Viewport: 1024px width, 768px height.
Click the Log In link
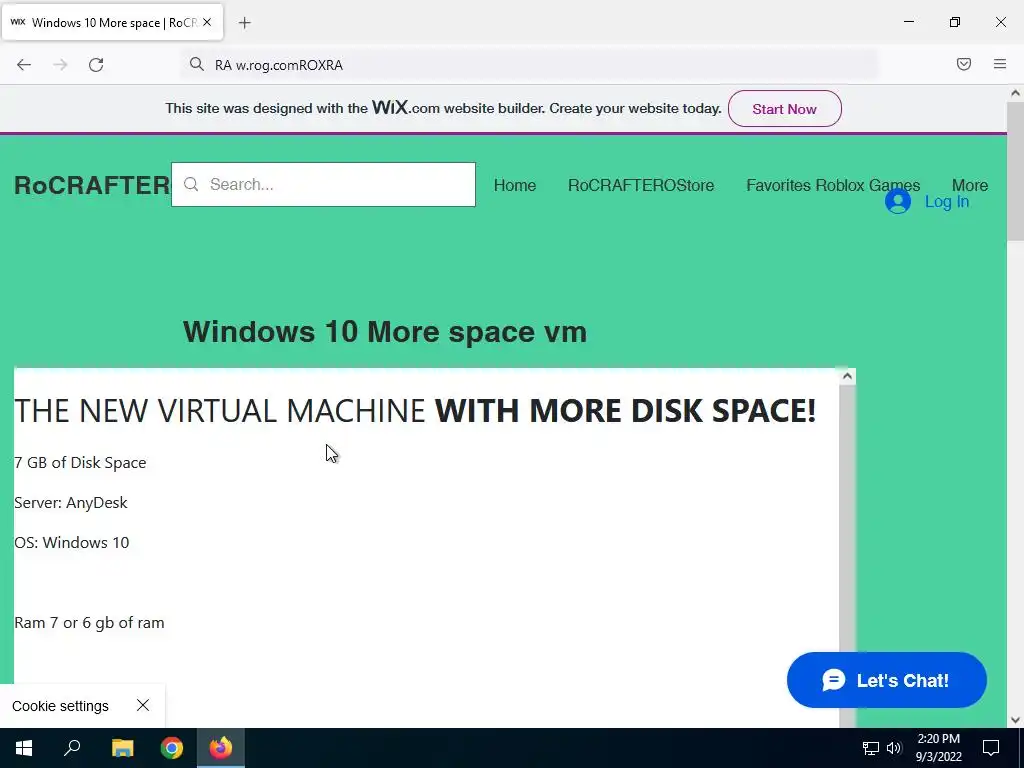click(x=946, y=202)
